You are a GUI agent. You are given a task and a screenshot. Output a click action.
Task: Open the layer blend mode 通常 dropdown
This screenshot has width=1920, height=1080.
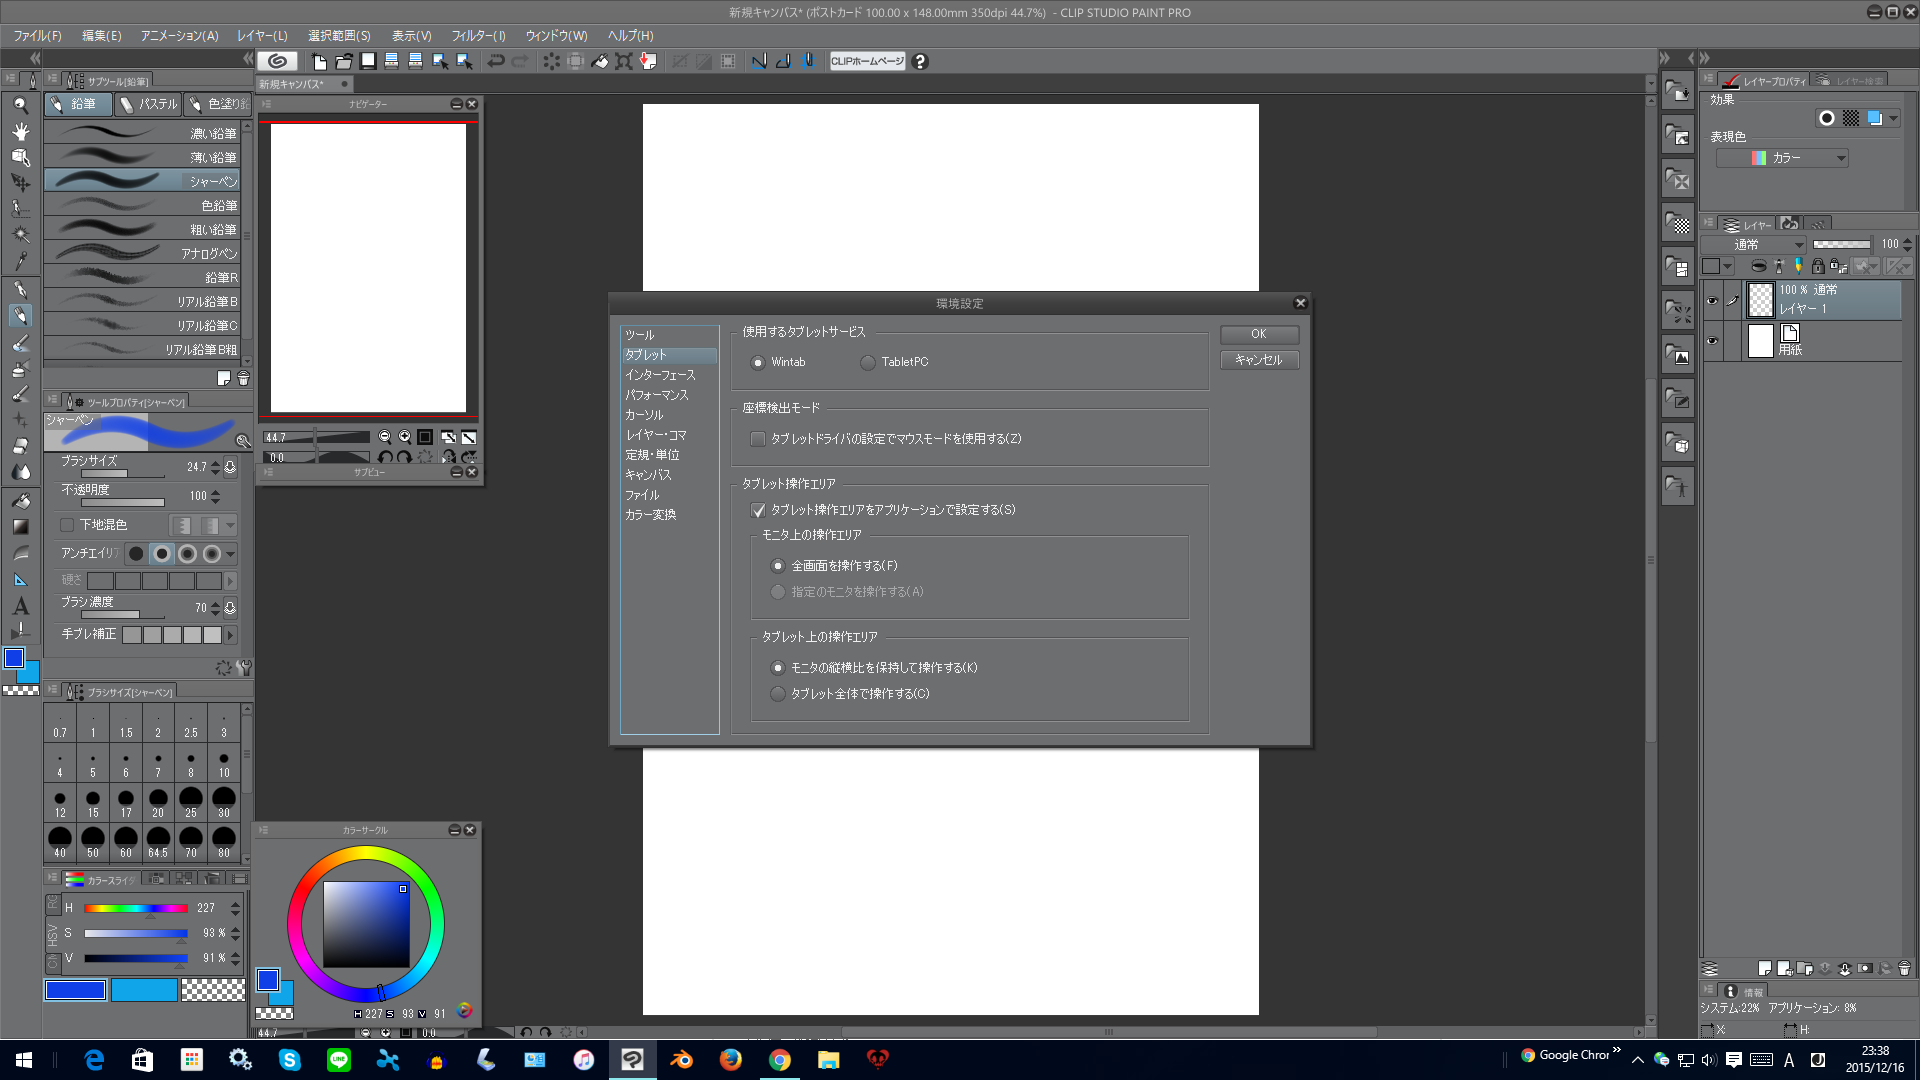coord(1755,245)
